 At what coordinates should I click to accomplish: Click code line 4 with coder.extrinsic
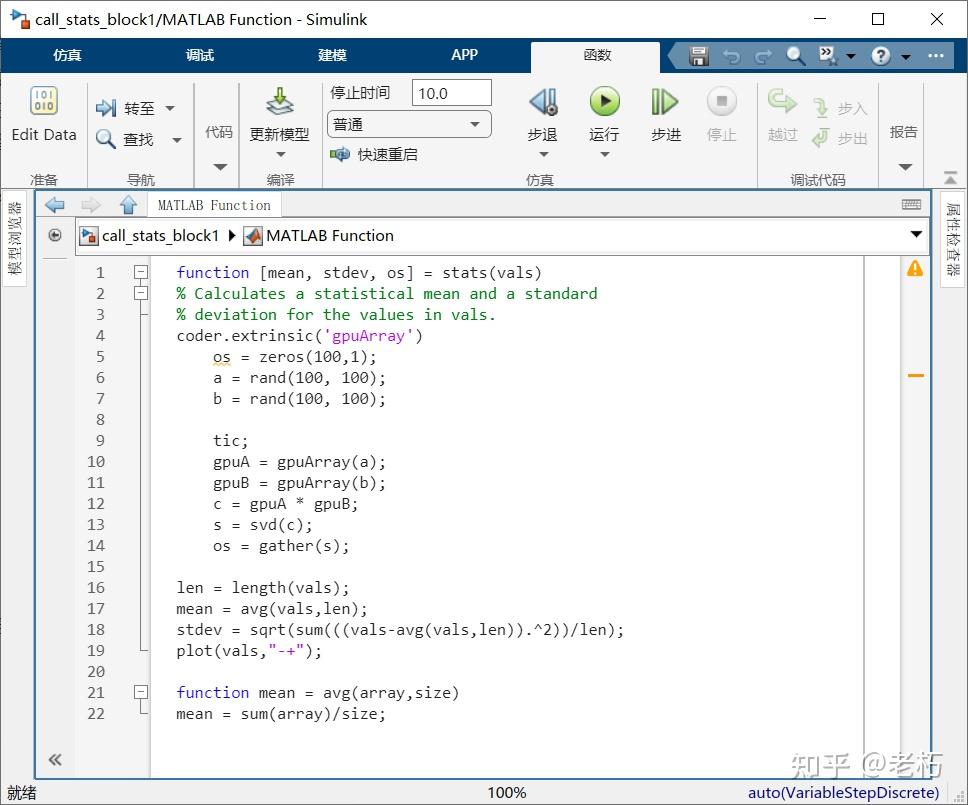click(299, 336)
